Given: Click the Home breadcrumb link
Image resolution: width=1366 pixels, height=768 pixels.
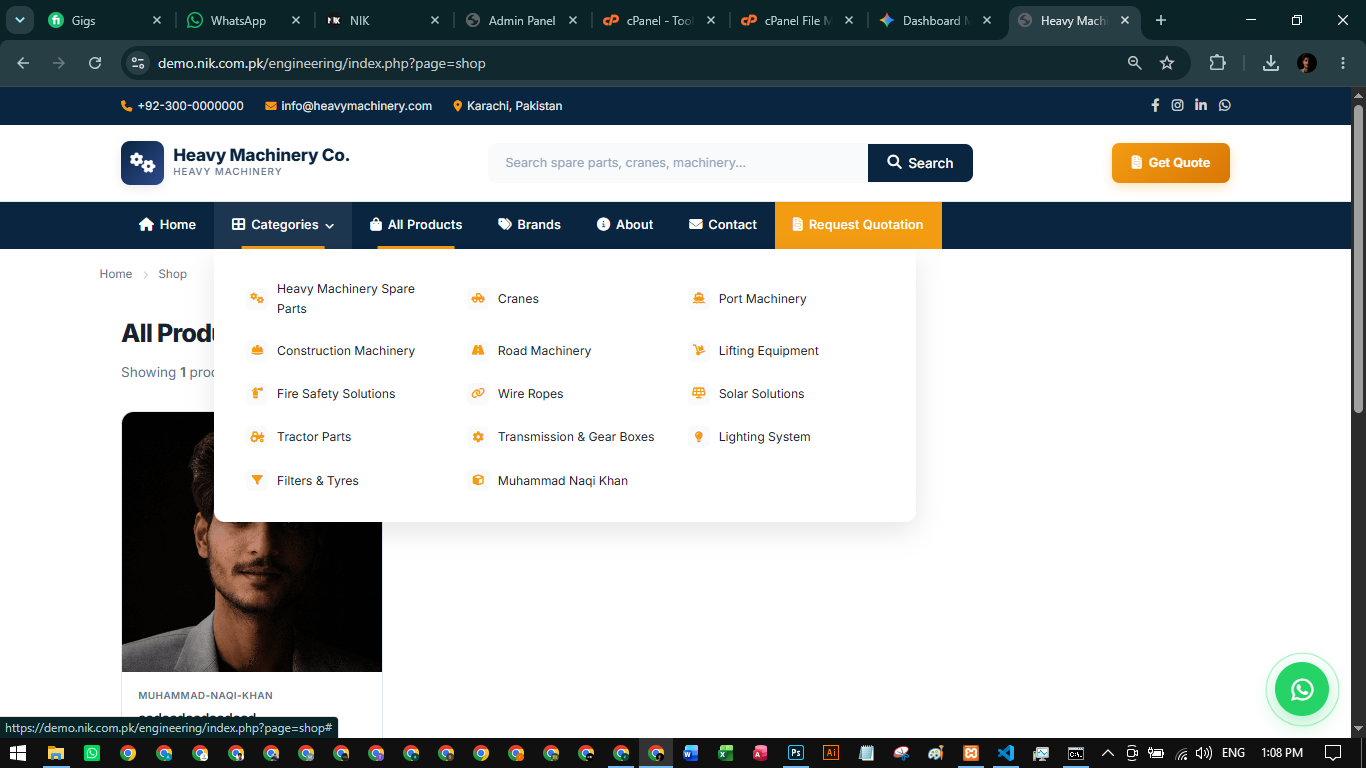Looking at the screenshot, I should (116, 274).
